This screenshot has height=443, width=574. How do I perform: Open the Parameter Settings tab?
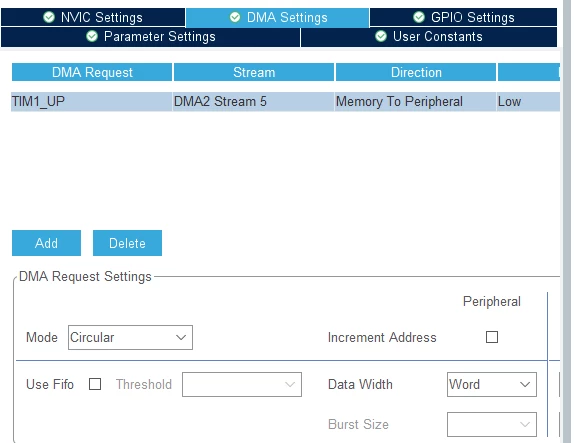coord(150,37)
